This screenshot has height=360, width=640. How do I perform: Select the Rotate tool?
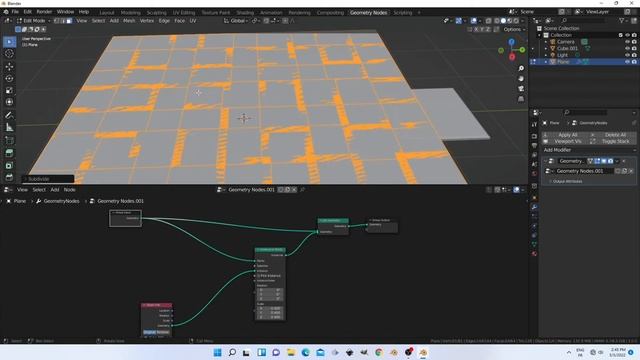tap(9, 78)
